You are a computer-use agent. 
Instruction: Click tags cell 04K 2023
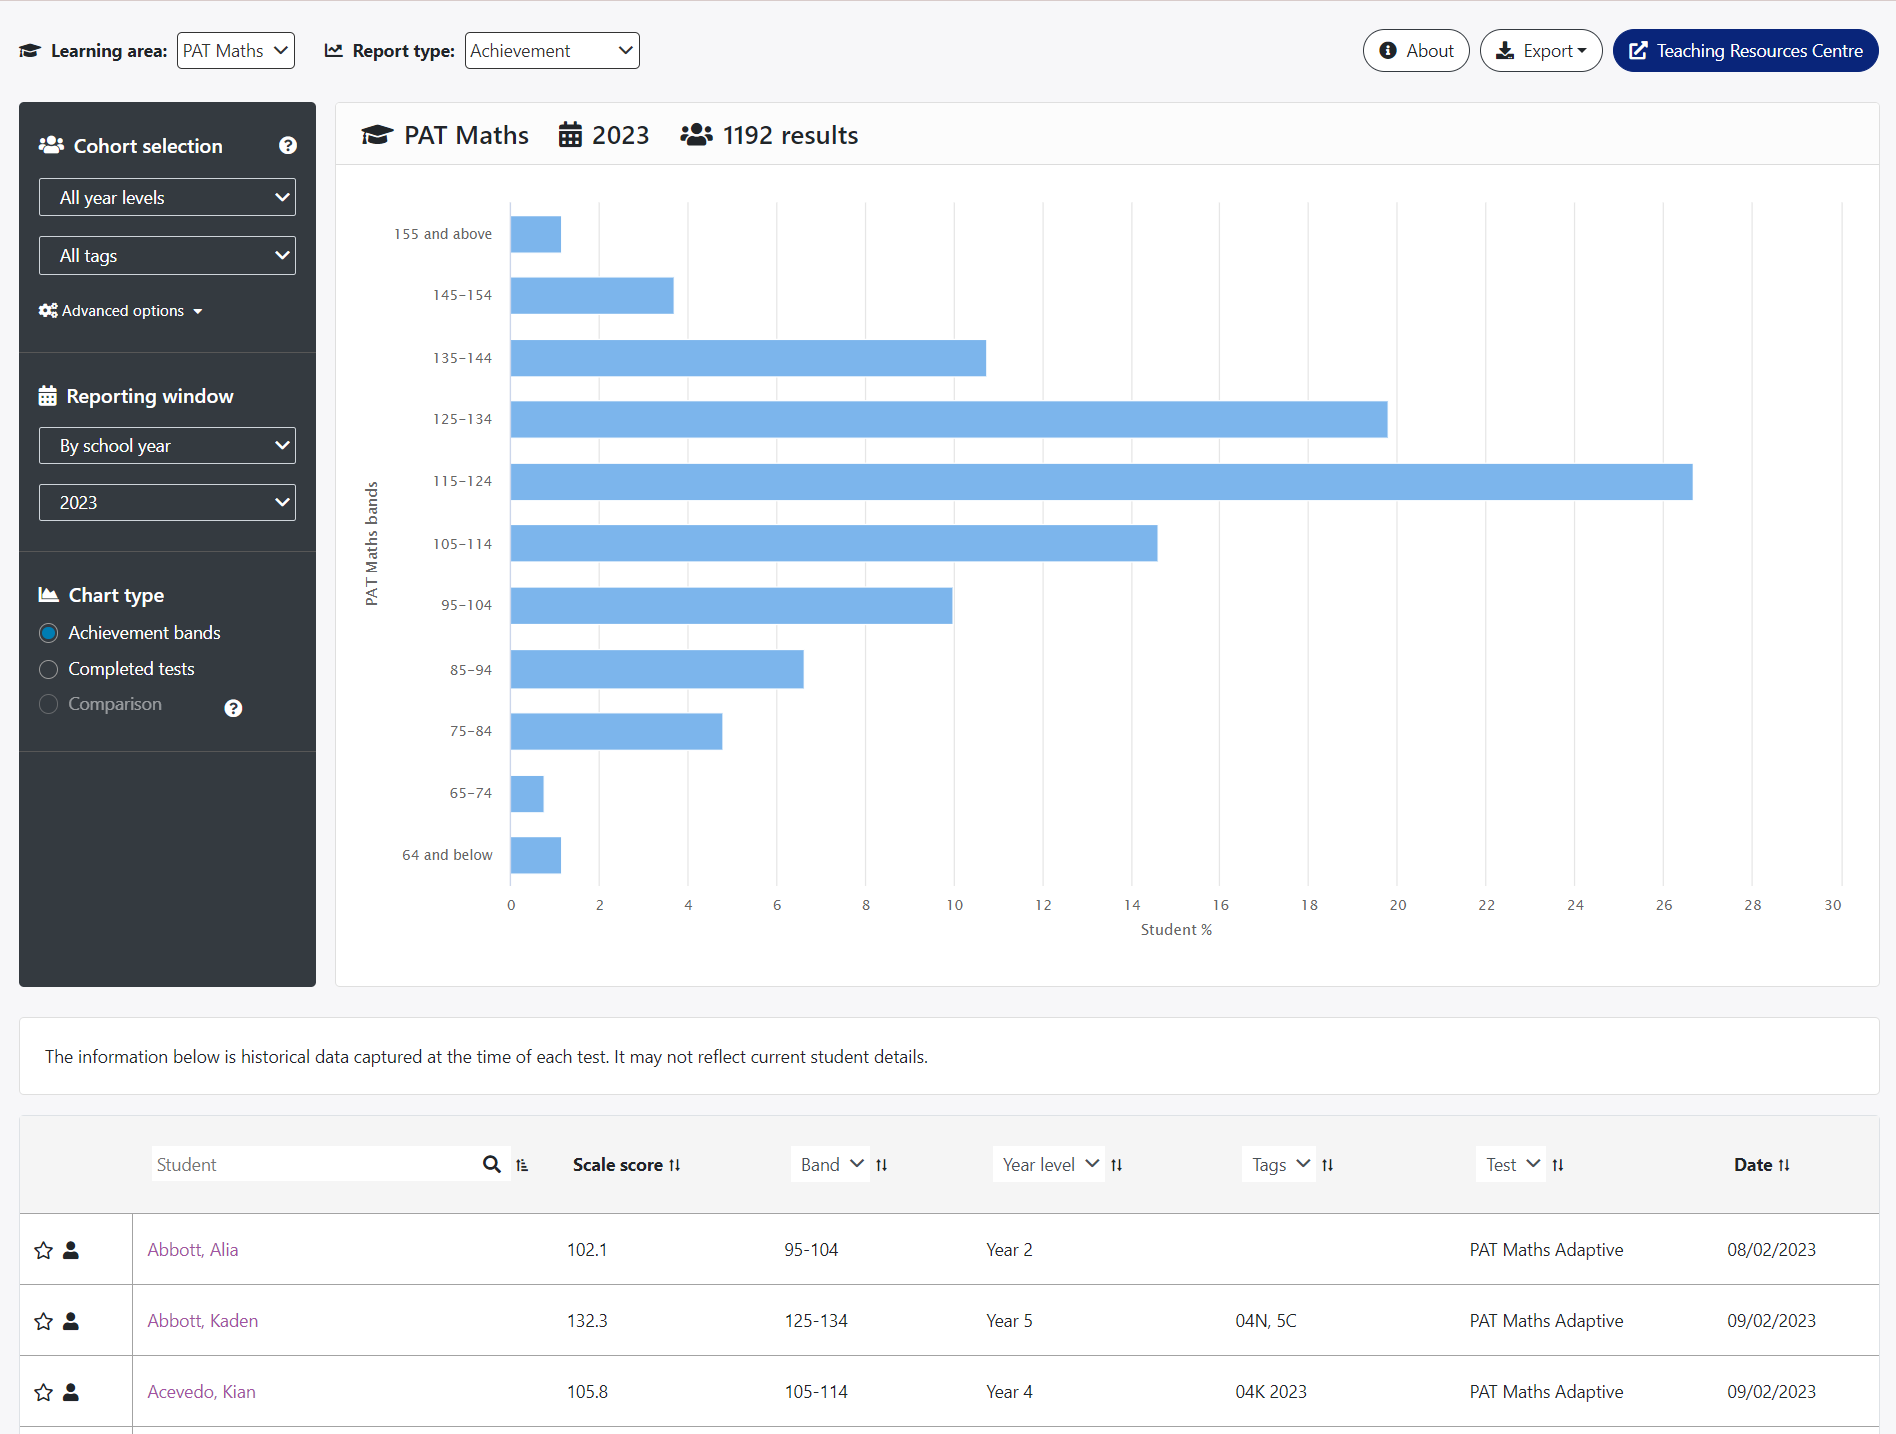tap(1271, 1392)
